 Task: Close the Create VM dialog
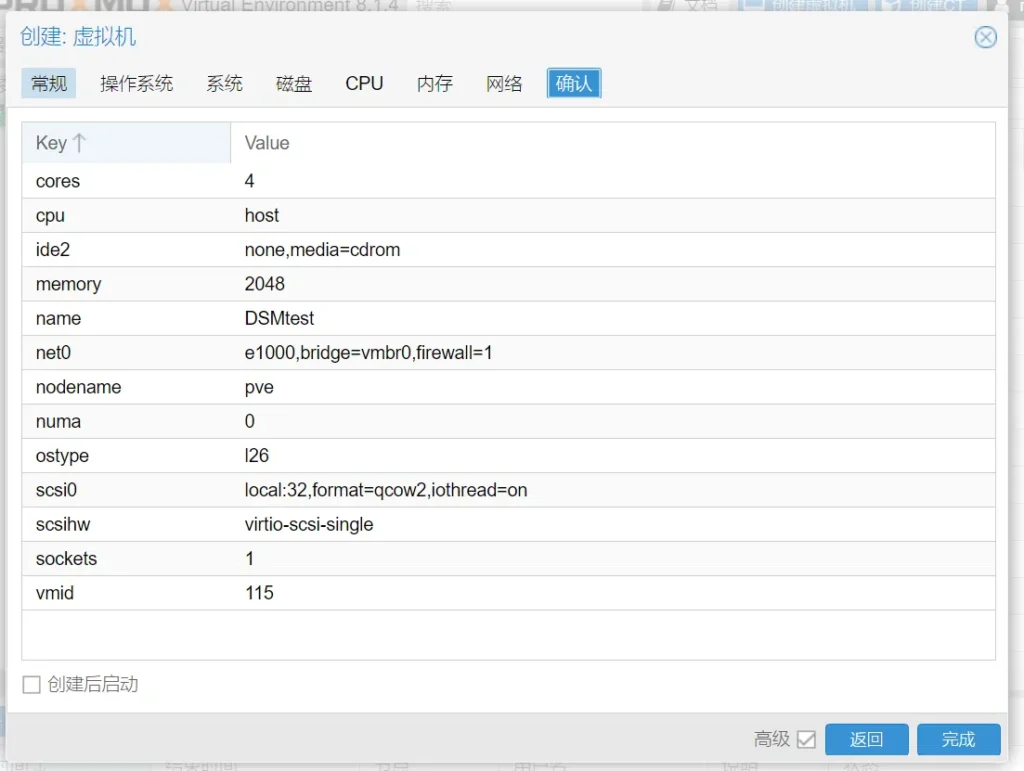[985, 38]
